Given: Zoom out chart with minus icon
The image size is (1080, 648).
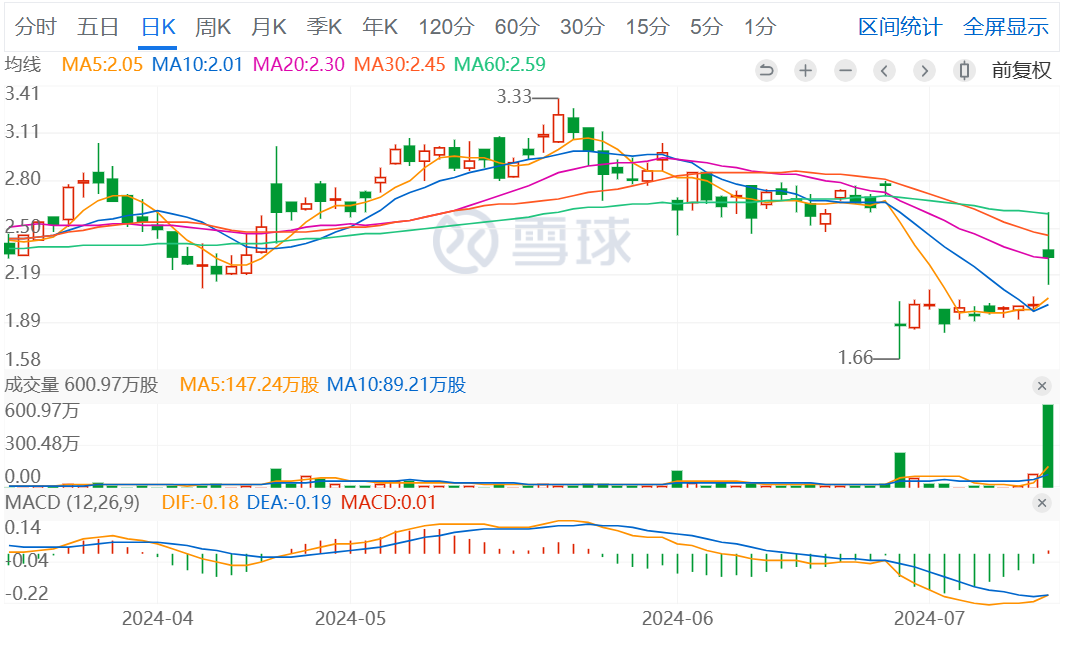Looking at the screenshot, I should click(x=845, y=70).
